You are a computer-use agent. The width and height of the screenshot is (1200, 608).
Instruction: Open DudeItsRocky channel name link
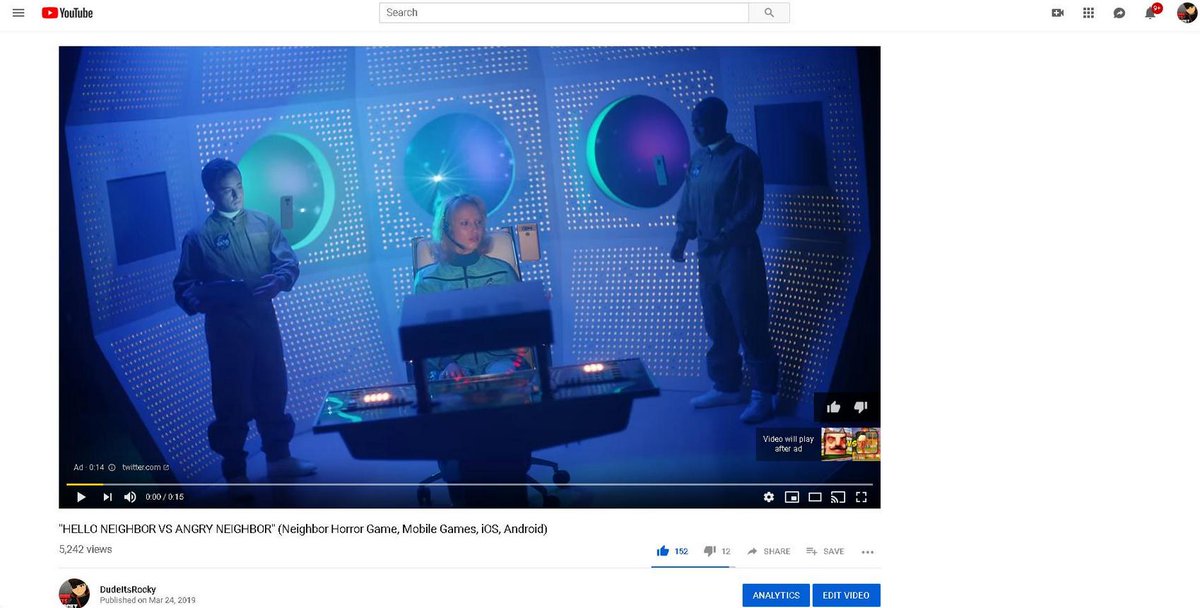(x=129, y=589)
